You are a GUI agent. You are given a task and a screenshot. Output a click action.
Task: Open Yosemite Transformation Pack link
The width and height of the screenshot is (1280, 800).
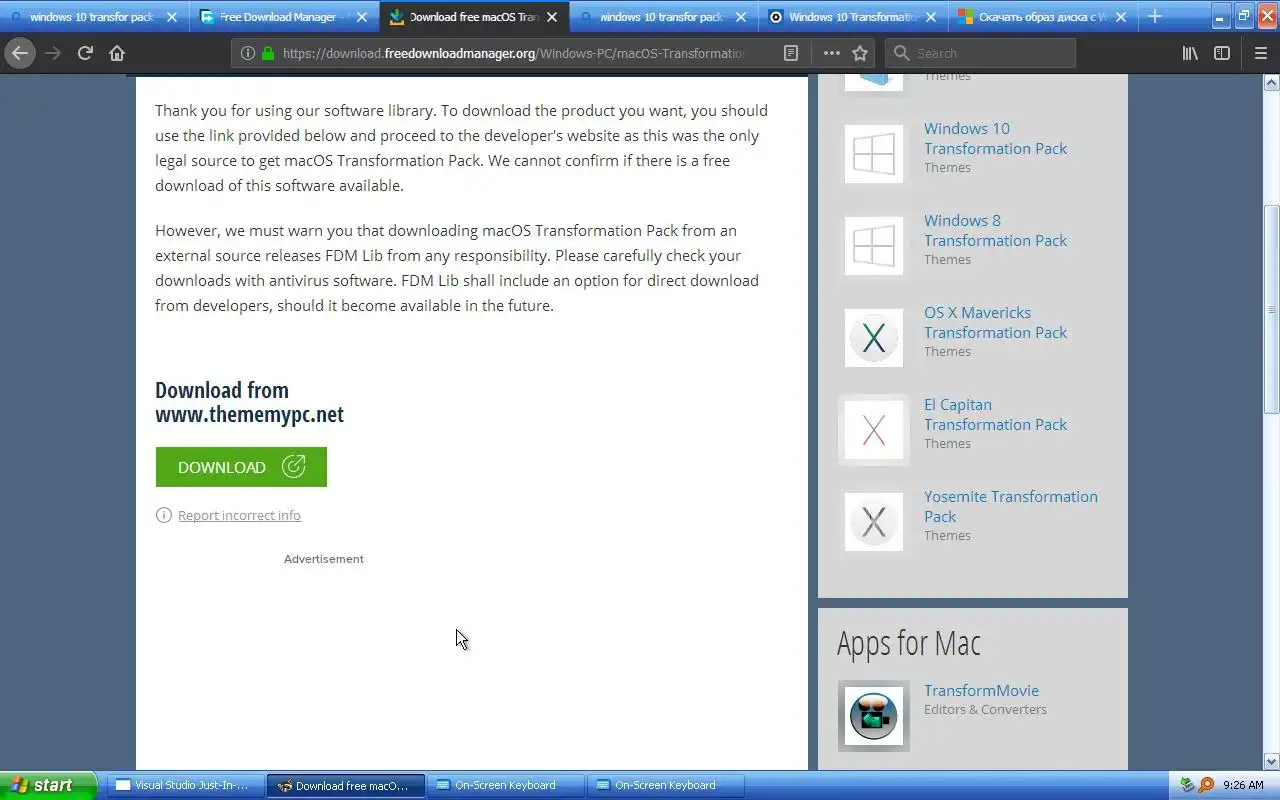pos(1010,506)
